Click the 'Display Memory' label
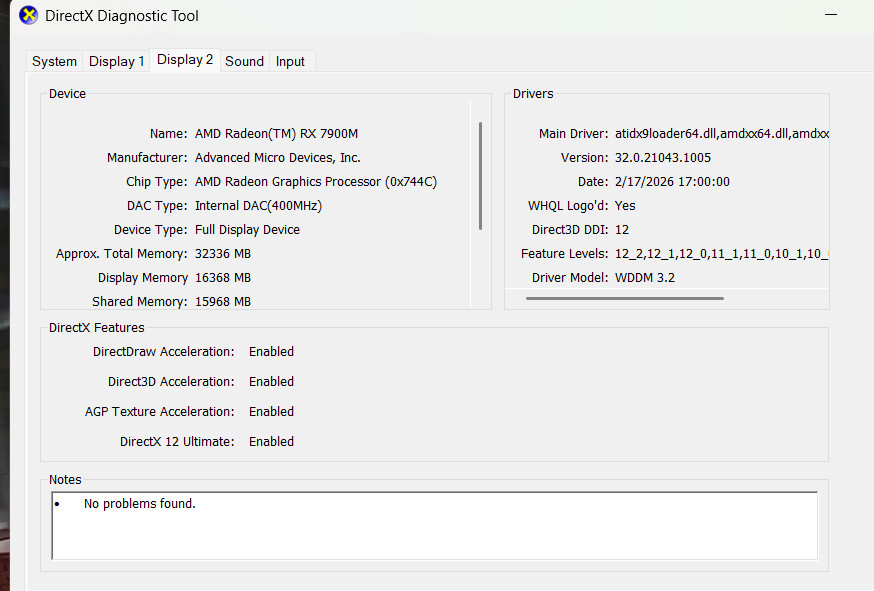The width and height of the screenshot is (874, 591). point(143,278)
